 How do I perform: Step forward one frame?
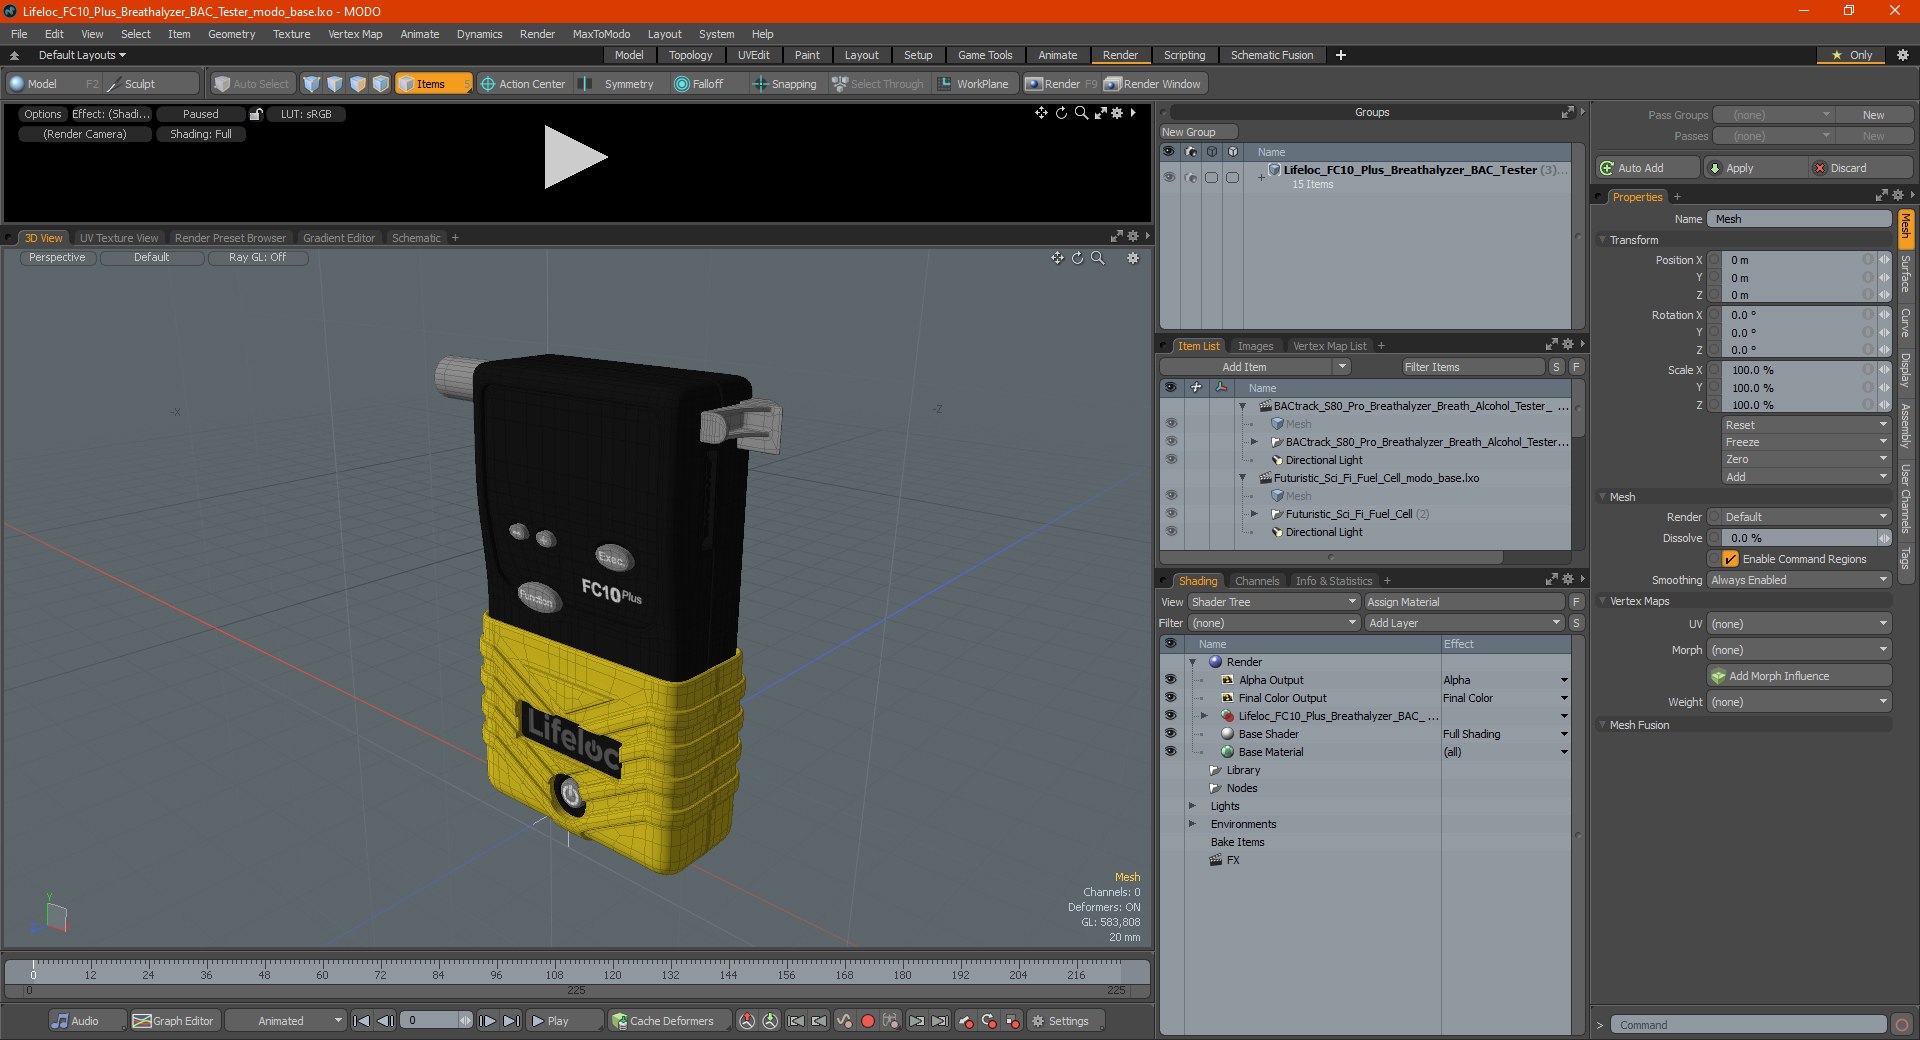487,1021
